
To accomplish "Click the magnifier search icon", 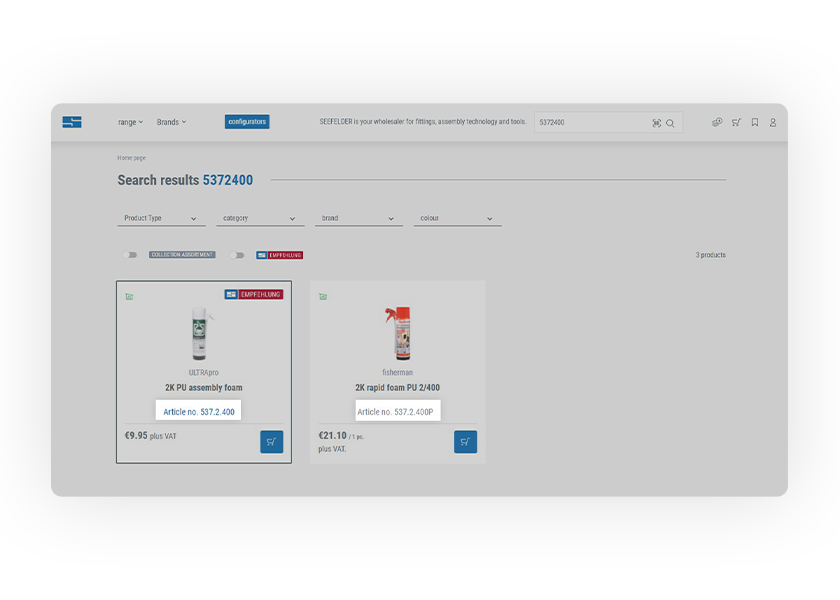I will pyautogui.click(x=670, y=123).
